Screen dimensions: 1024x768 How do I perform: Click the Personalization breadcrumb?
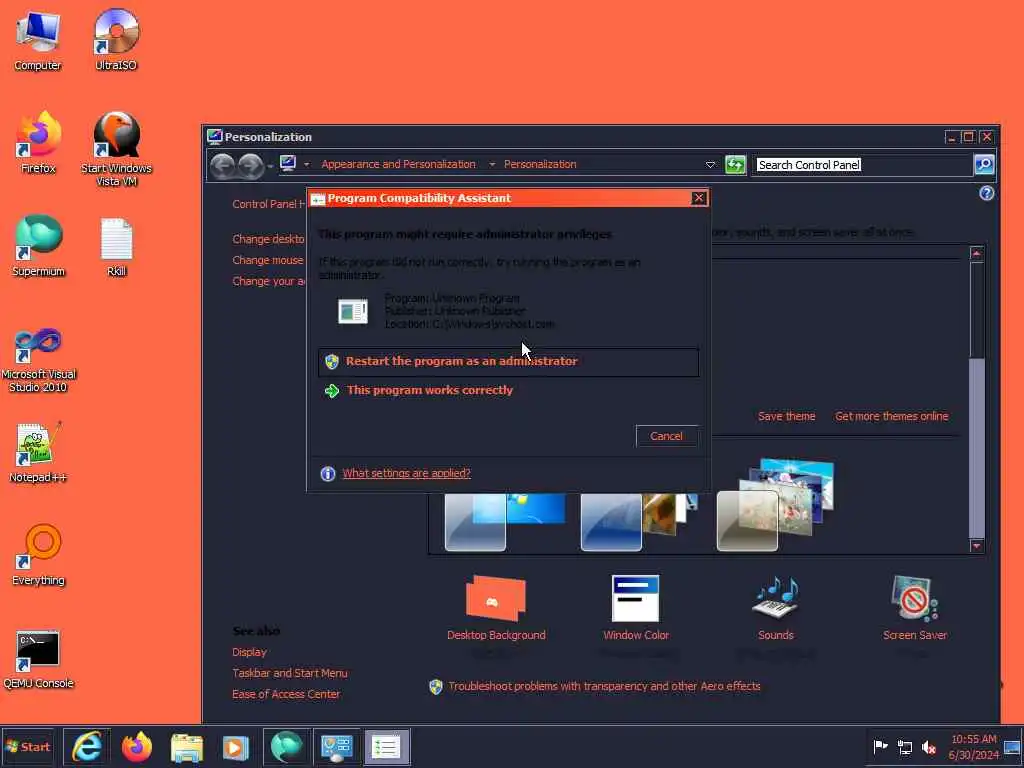[540, 165]
